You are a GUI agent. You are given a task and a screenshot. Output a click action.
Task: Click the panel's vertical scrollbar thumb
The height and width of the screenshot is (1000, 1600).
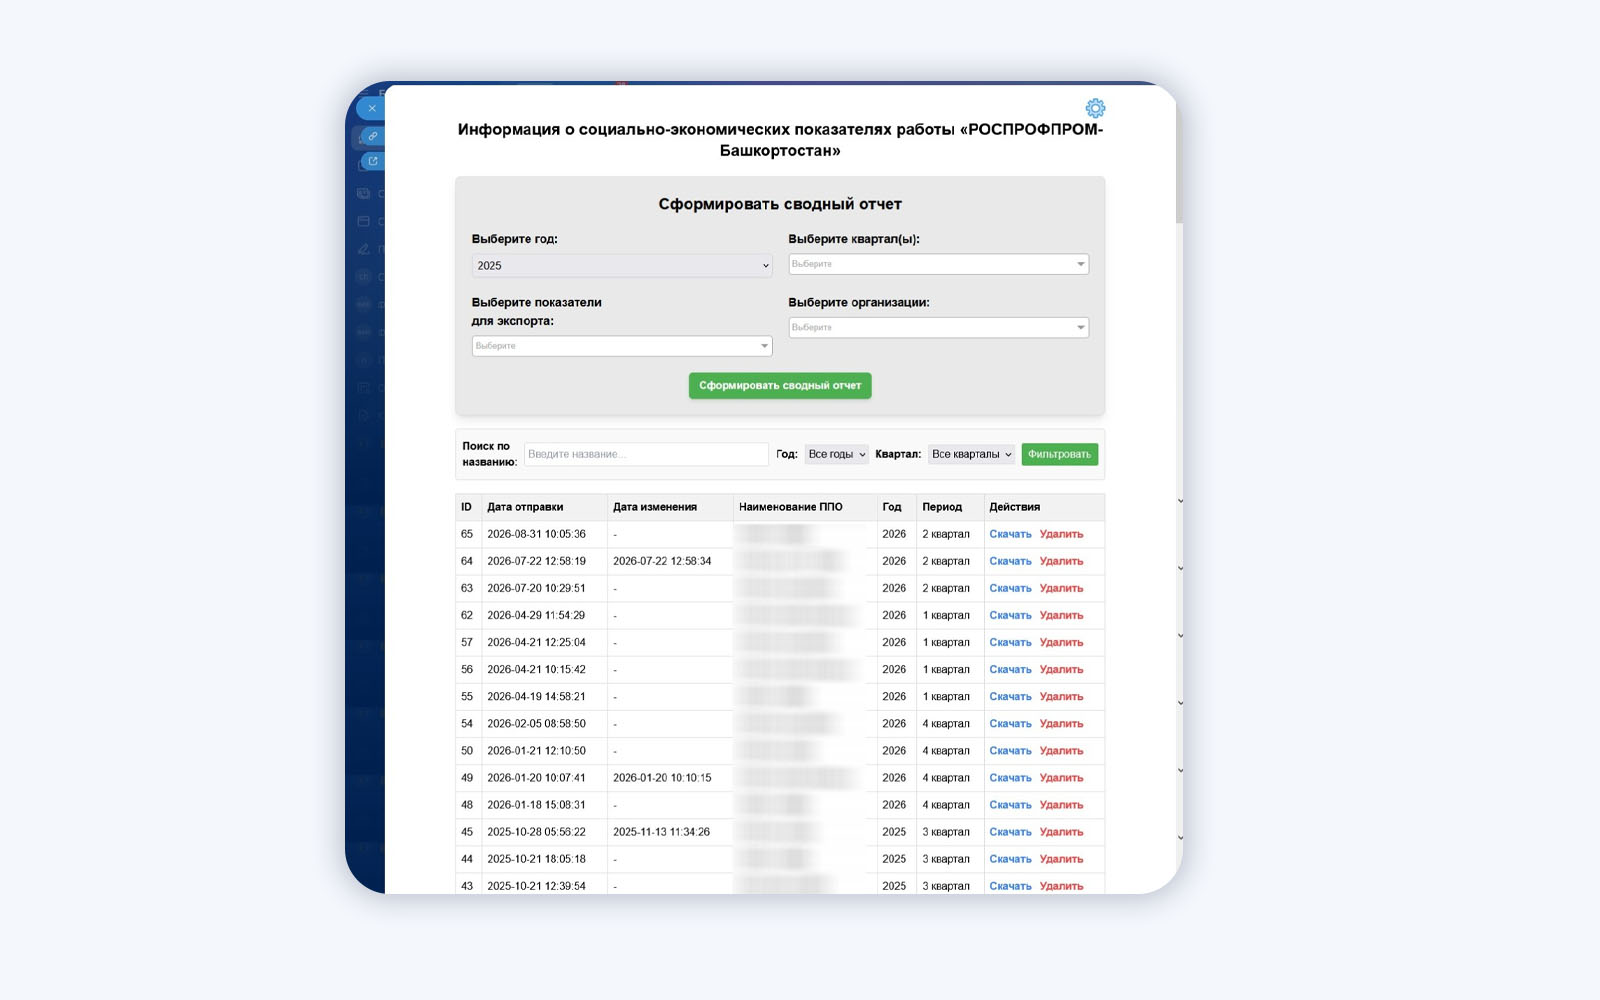[x=1179, y=160]
